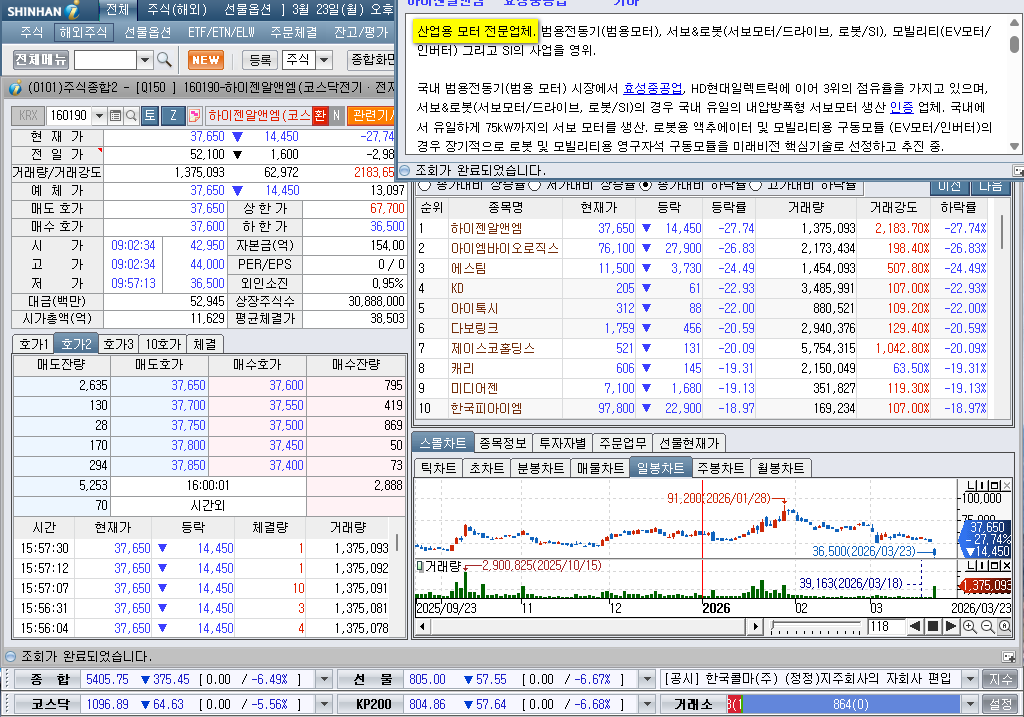1024x717 pixels.
Task: Open the stock code 160190 dropdown
Action: (x=99, y=116)
